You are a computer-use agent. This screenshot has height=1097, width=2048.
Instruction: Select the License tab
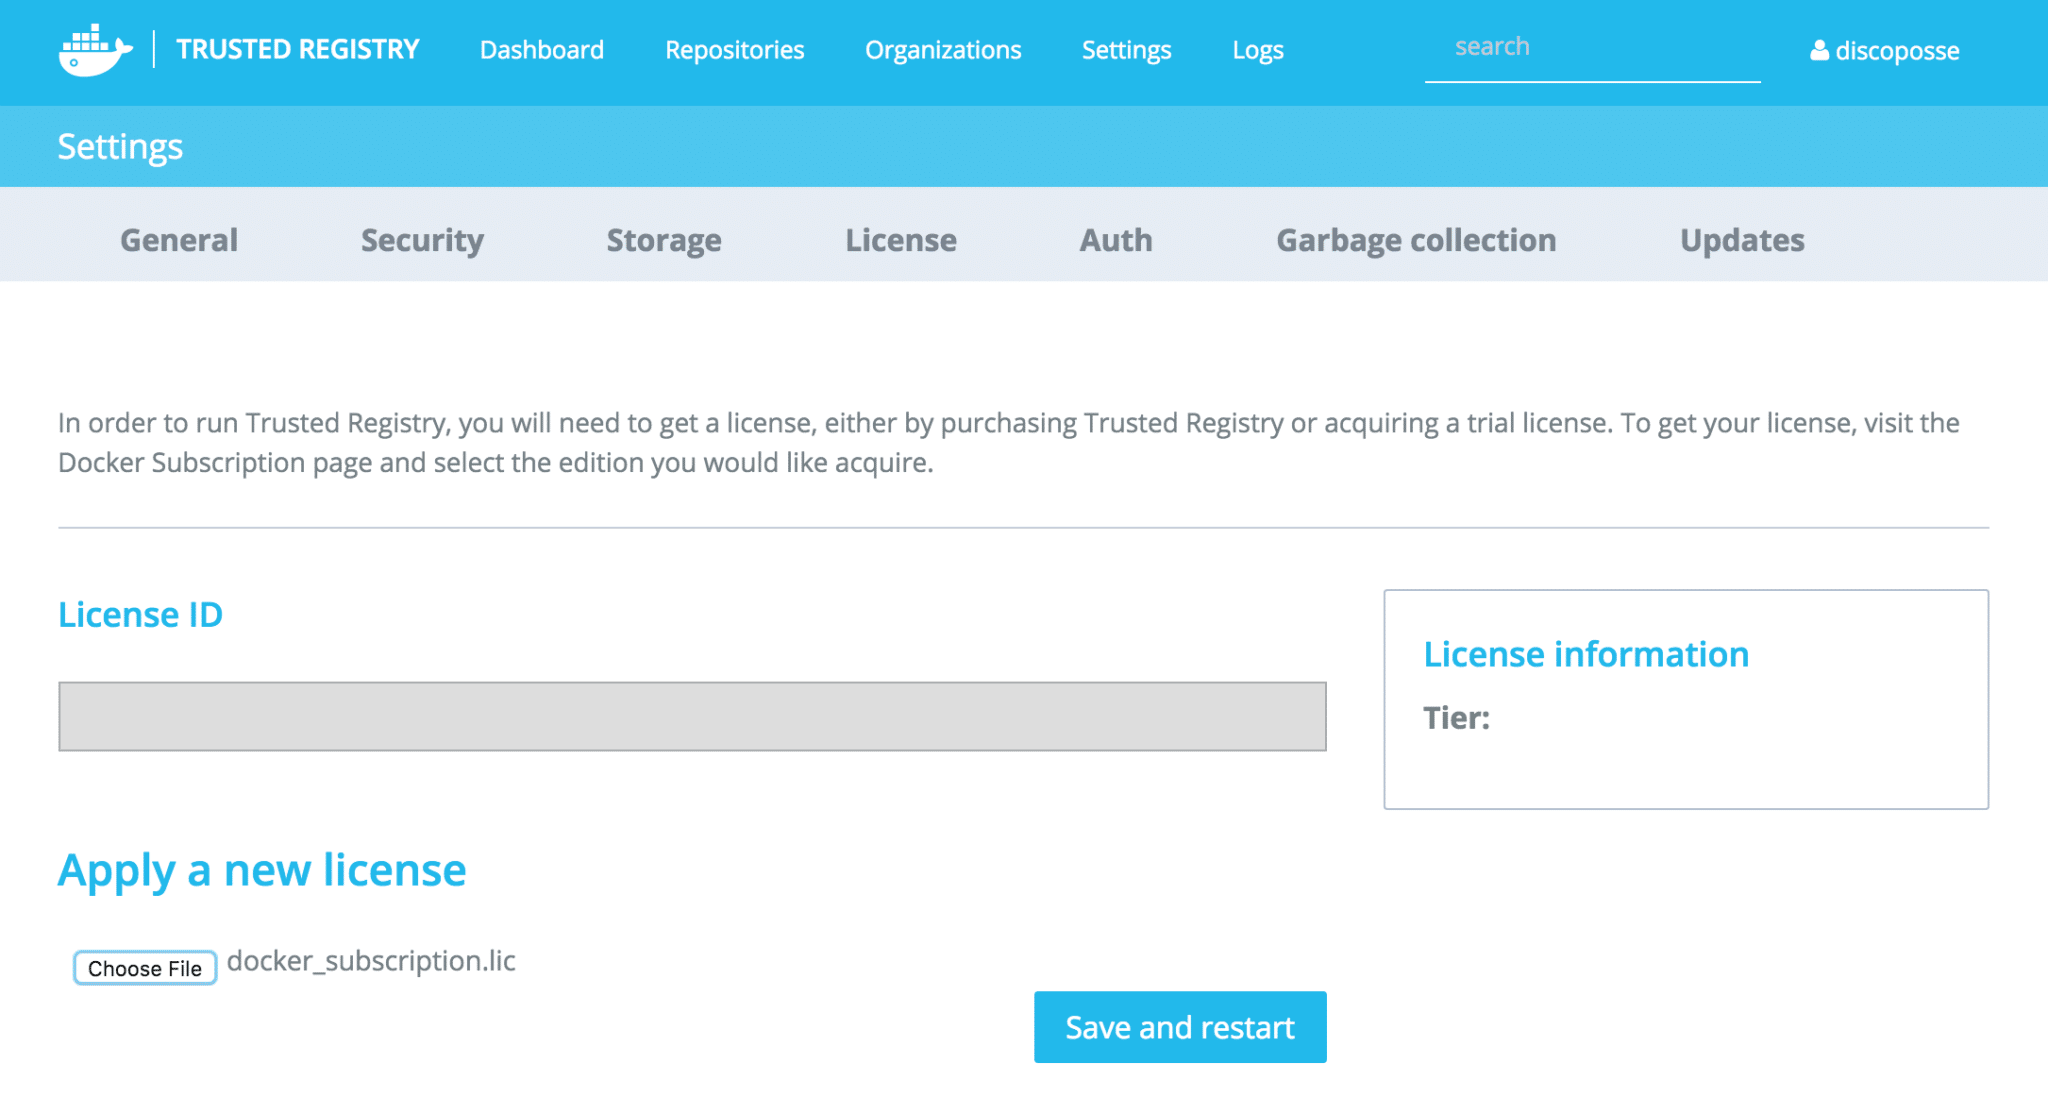pyautogui.click(x=900, y=240)
